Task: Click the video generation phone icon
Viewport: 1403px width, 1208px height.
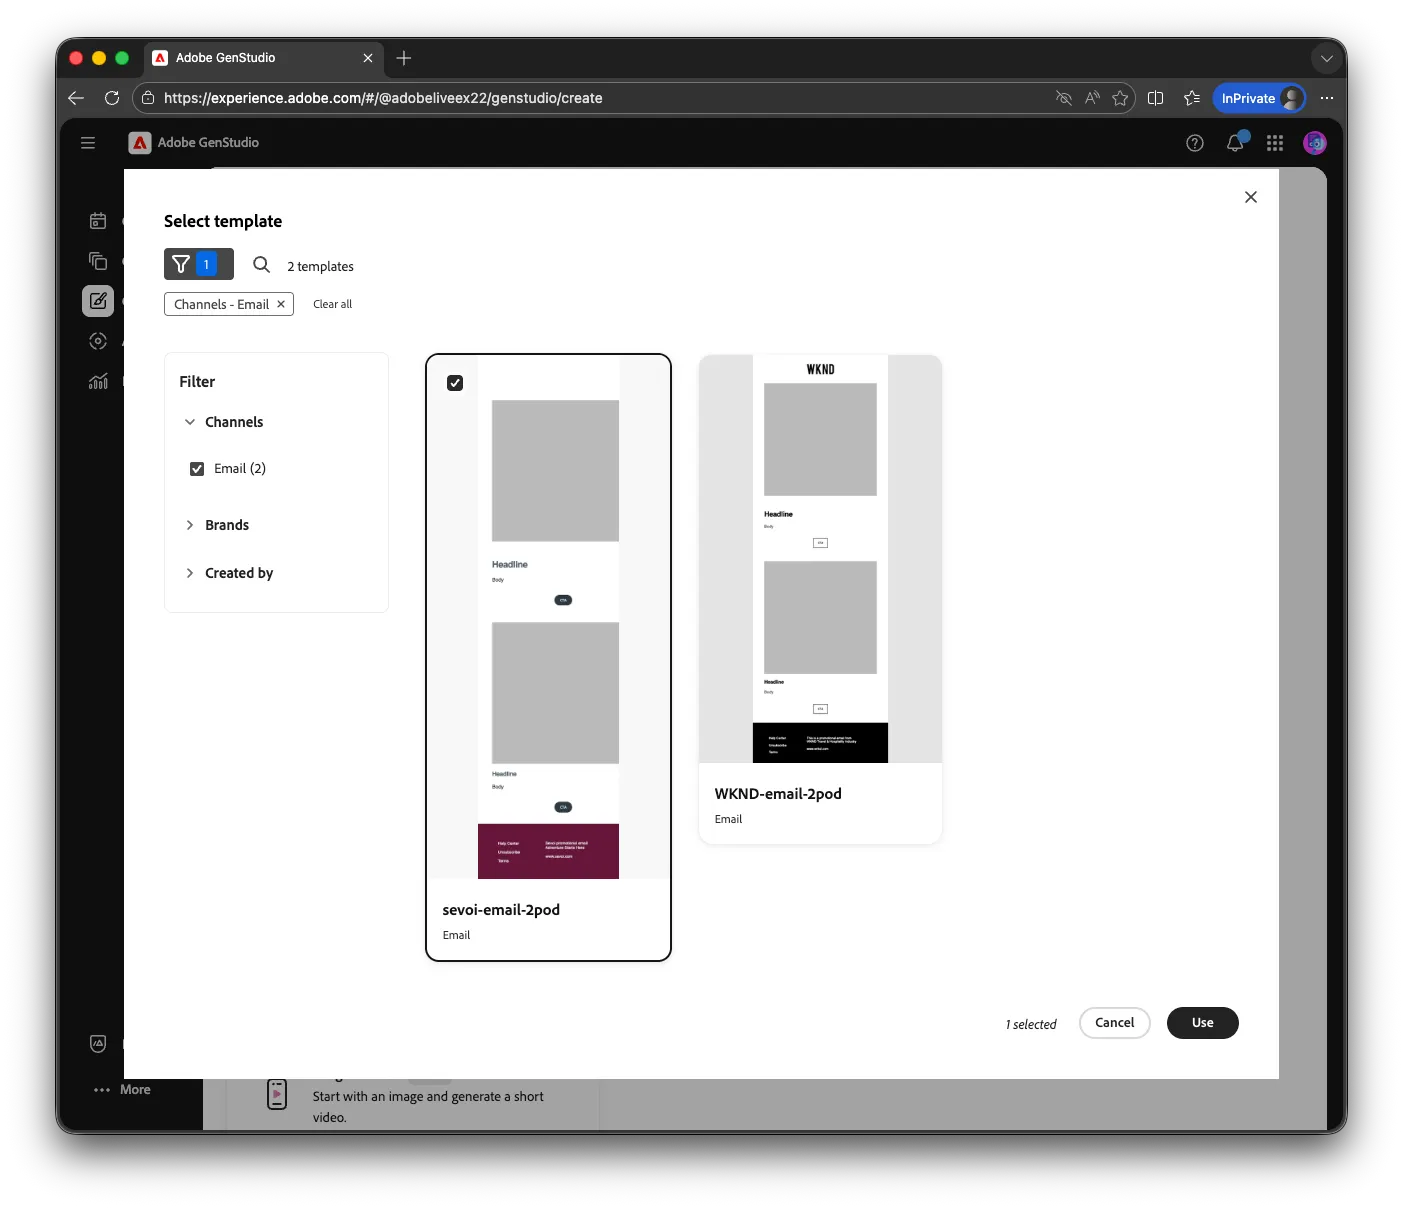Action: [277, 1095]
